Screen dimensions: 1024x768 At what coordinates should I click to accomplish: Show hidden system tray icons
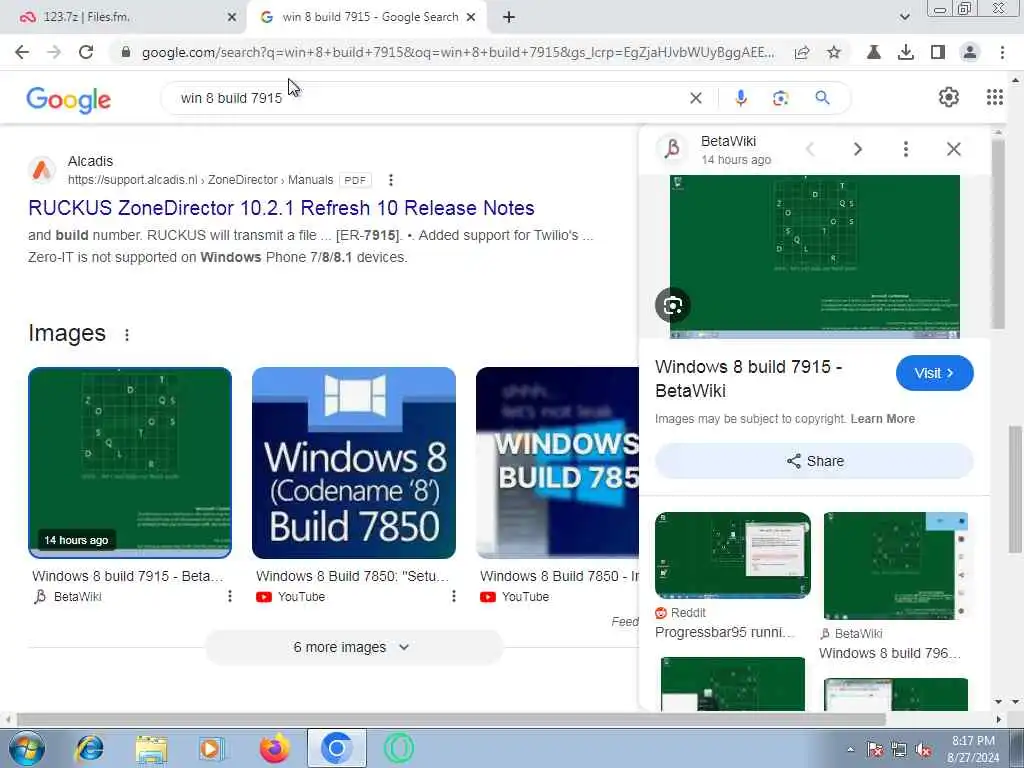tap(850, 750)
